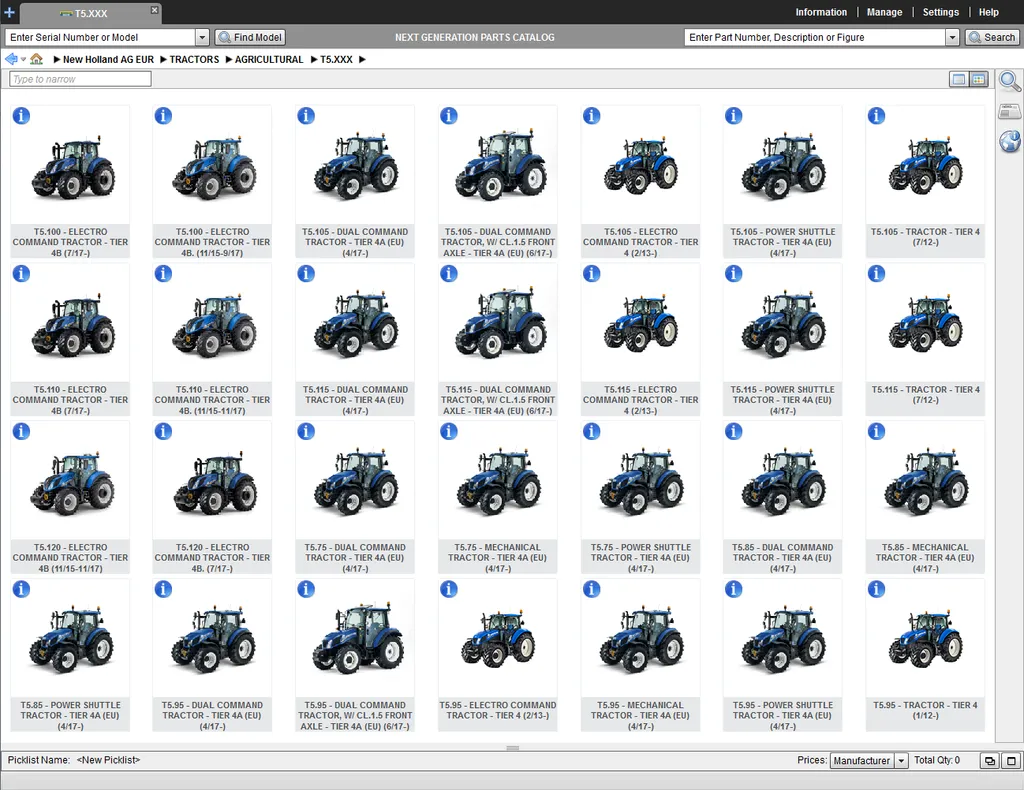
Task: Open T5.110 Electro Command (11/15-11/17) label
Action: click(212, 400)
